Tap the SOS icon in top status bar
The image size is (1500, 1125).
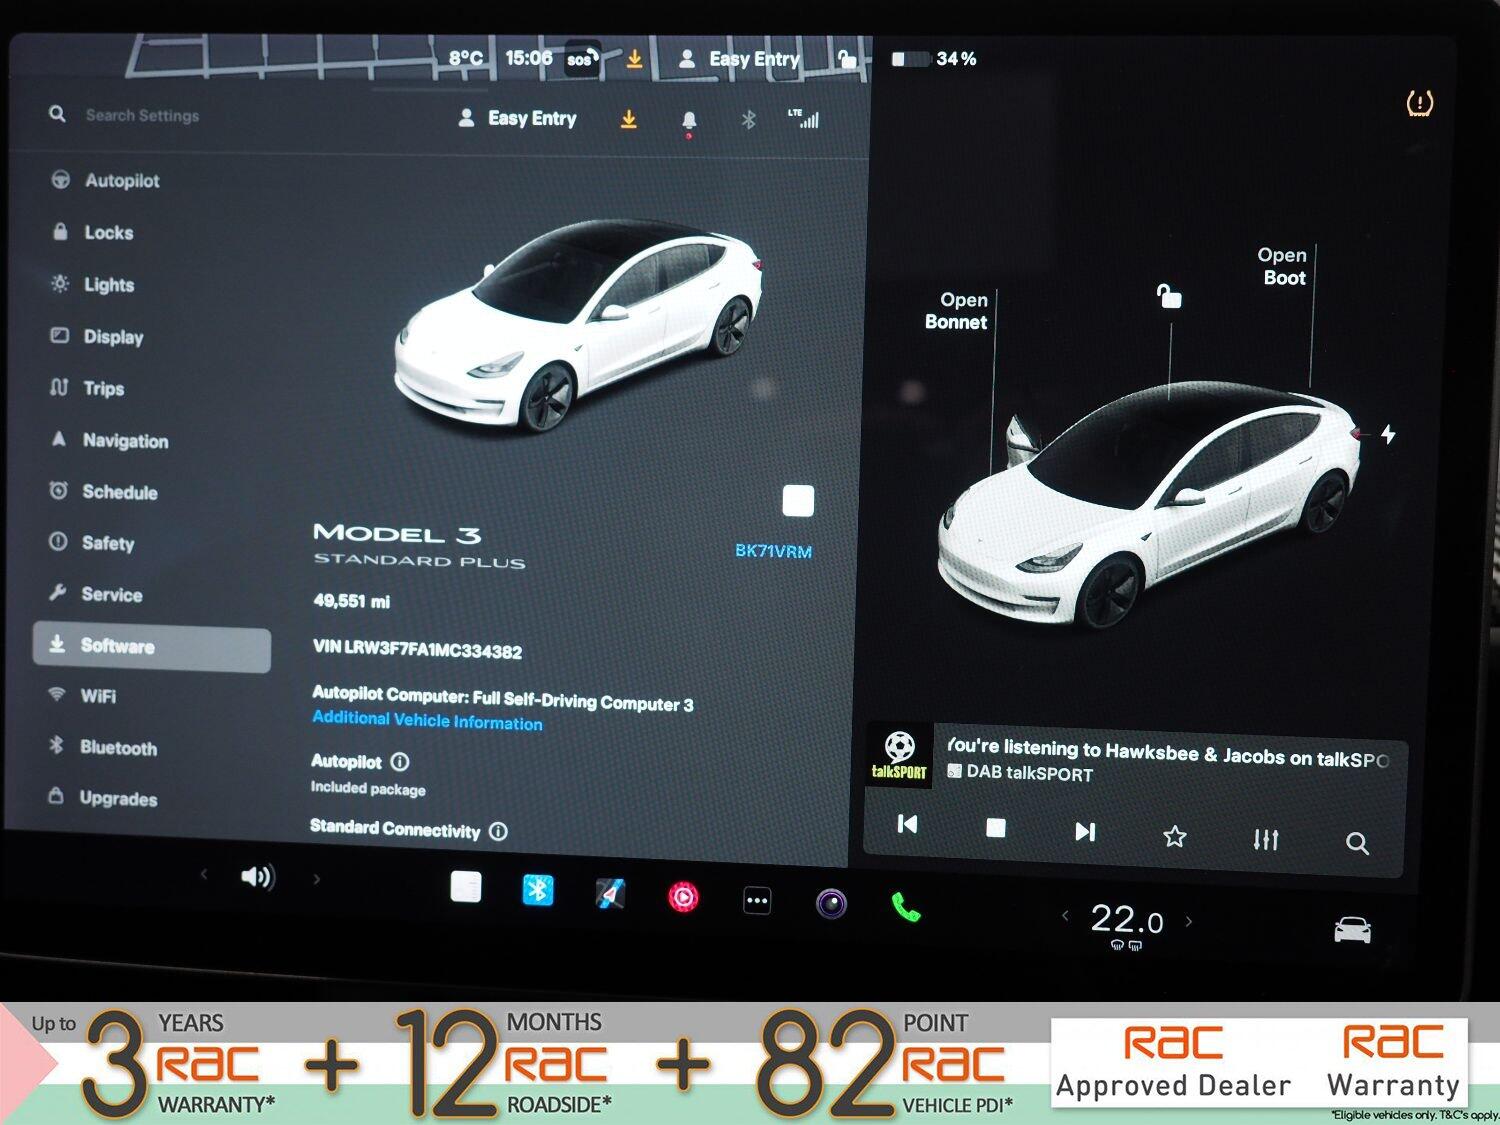[x=583, y=59]
